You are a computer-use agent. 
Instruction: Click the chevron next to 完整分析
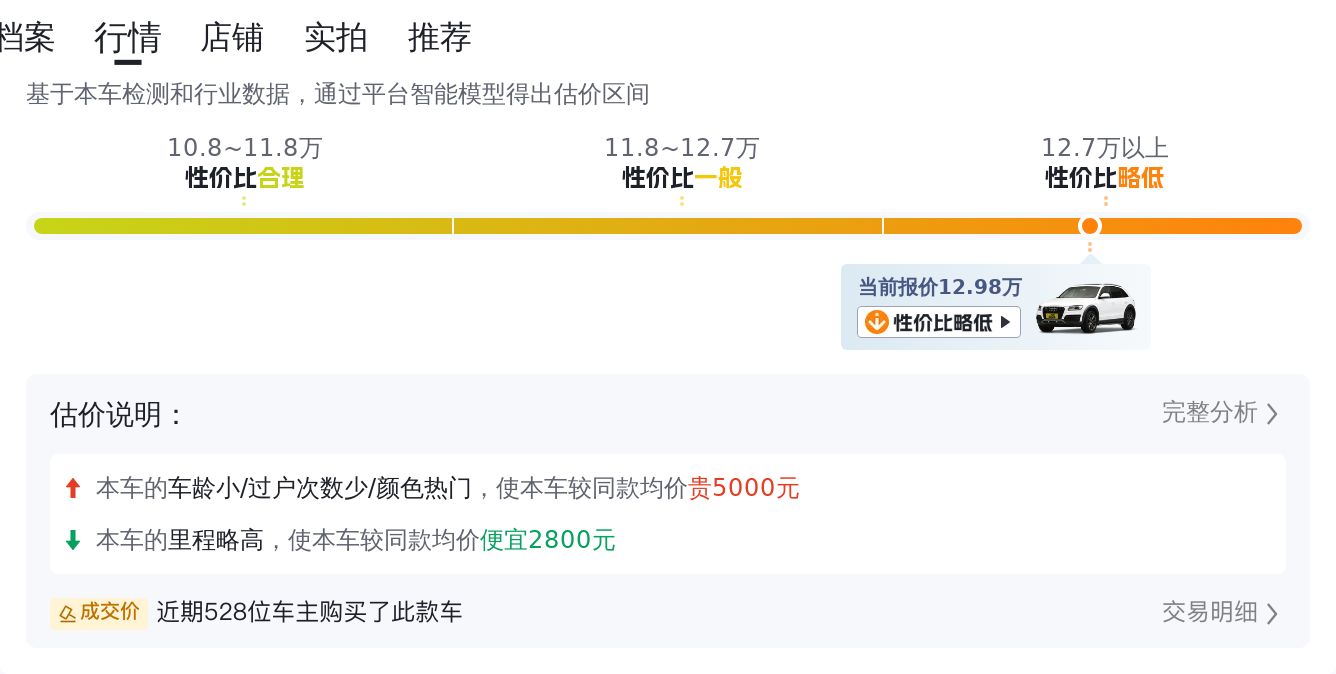coord(1272,414)
